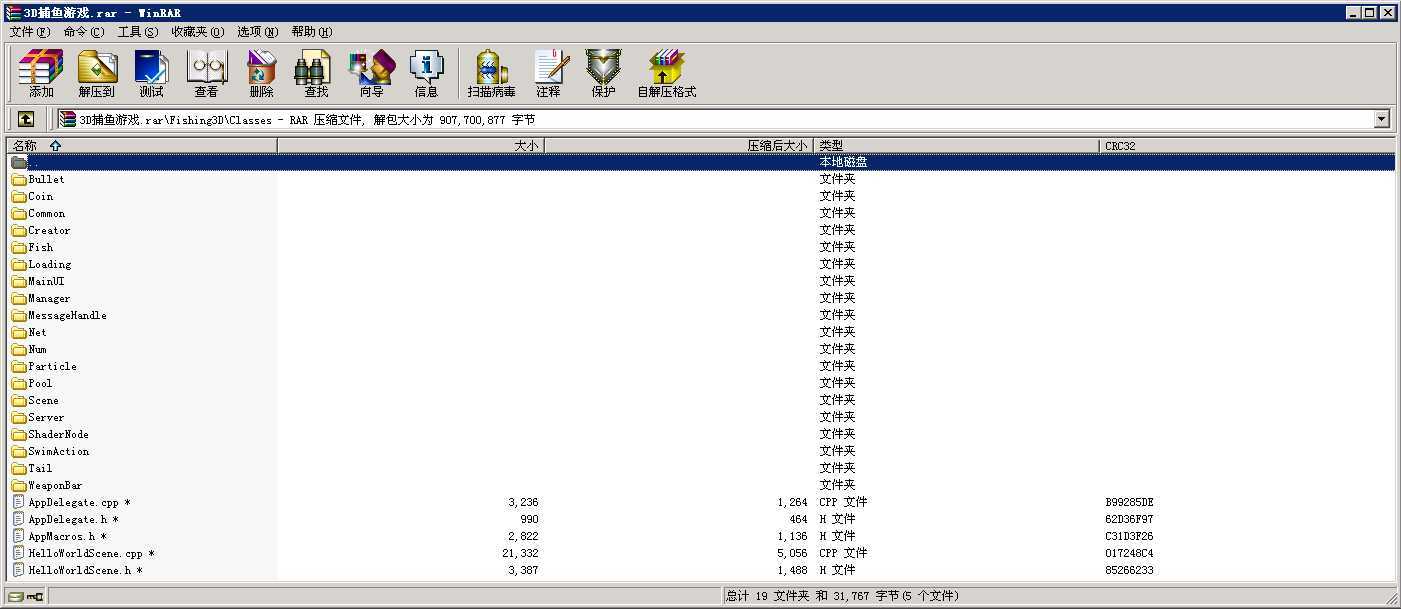This screenshot has height=609, width=1401.
Task: Click the 注释 (Comment) toolbar icon
Action: (548, 74)
